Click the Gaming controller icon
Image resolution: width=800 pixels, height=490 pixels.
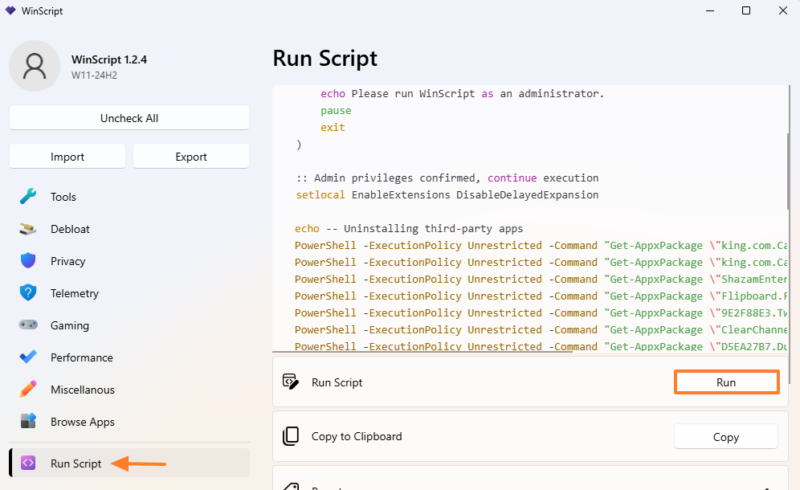(x=28, y=325)
